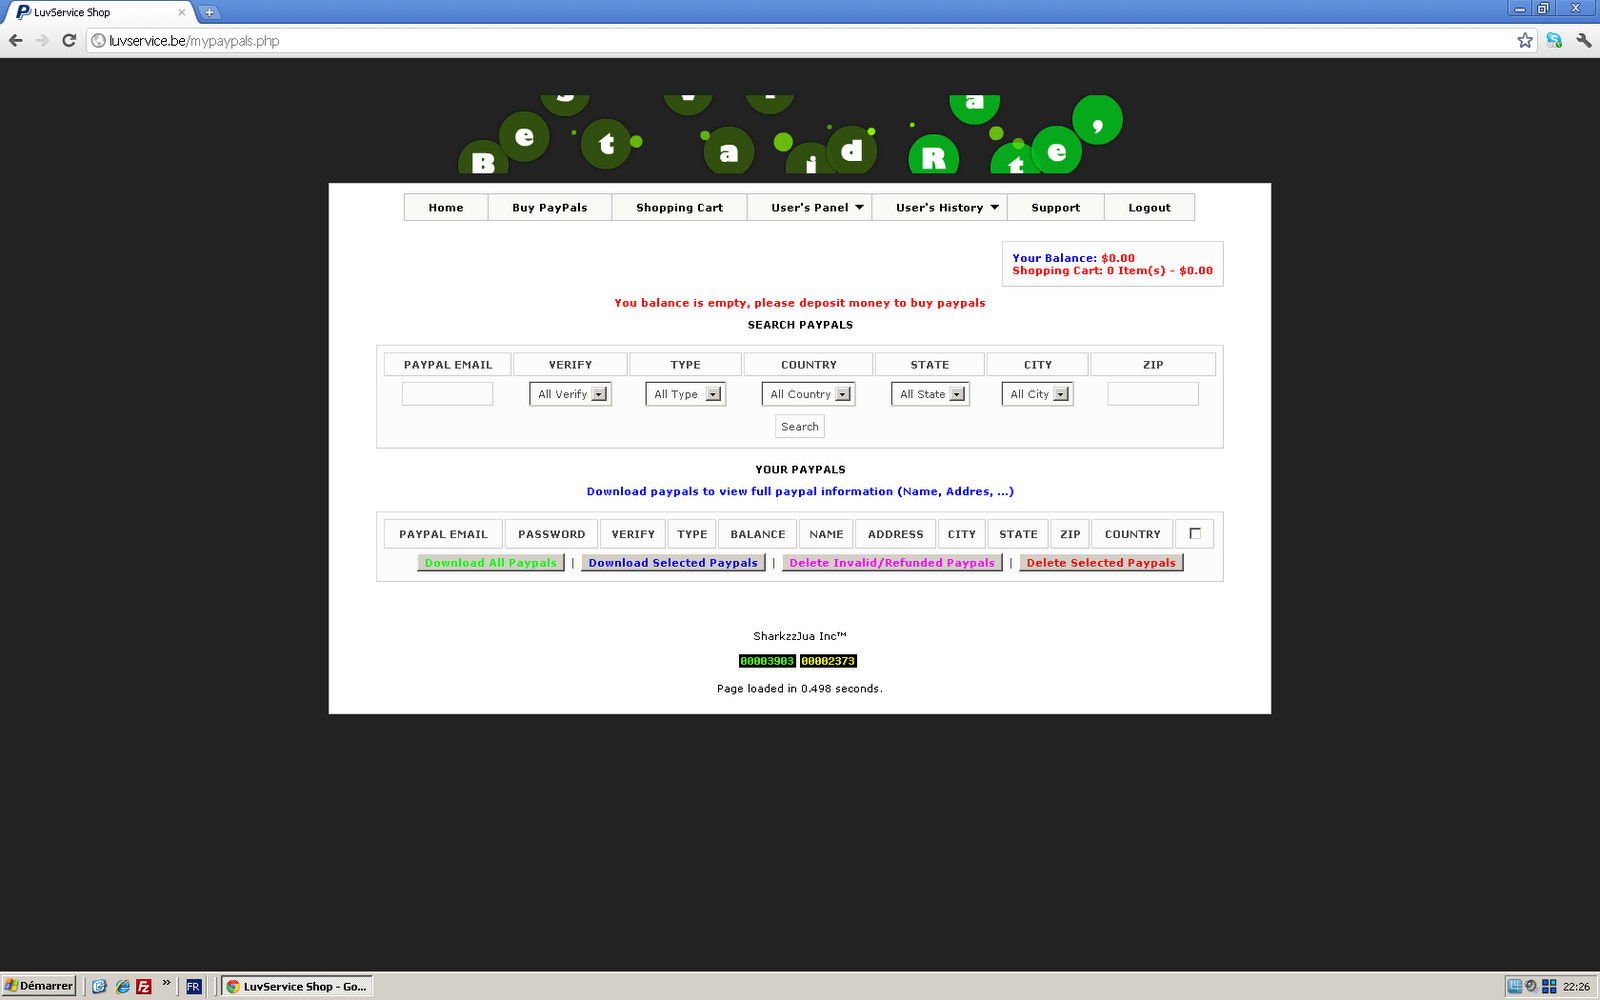
Task: Open the All Verify dropdown
Action: pyautogui.click(x=570, y=394)
